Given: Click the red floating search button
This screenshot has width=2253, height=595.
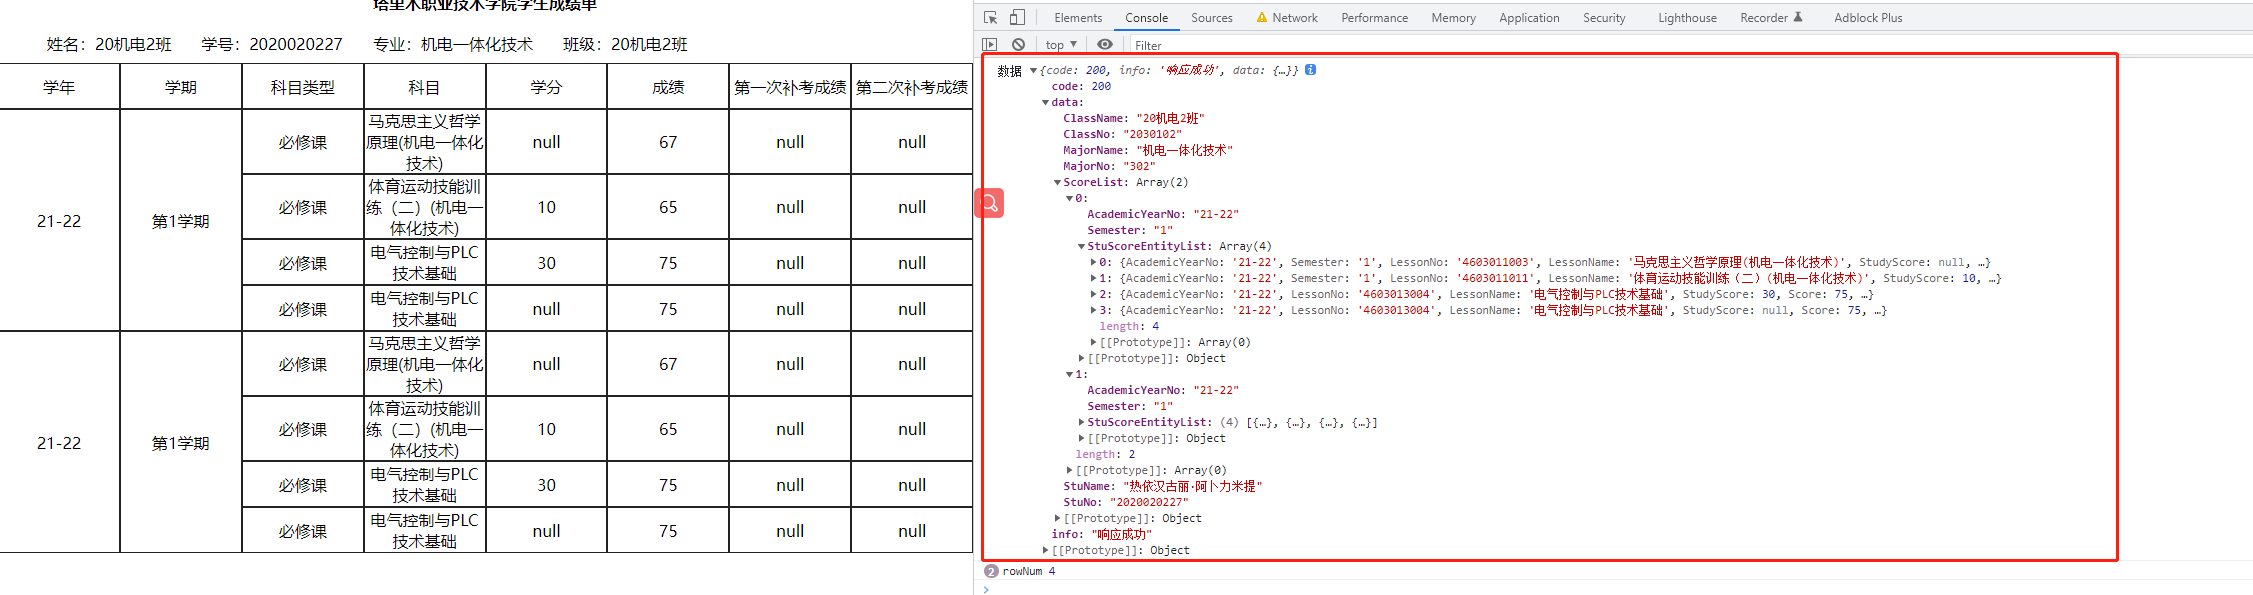Looking at the screenshot, I should 989,203.
